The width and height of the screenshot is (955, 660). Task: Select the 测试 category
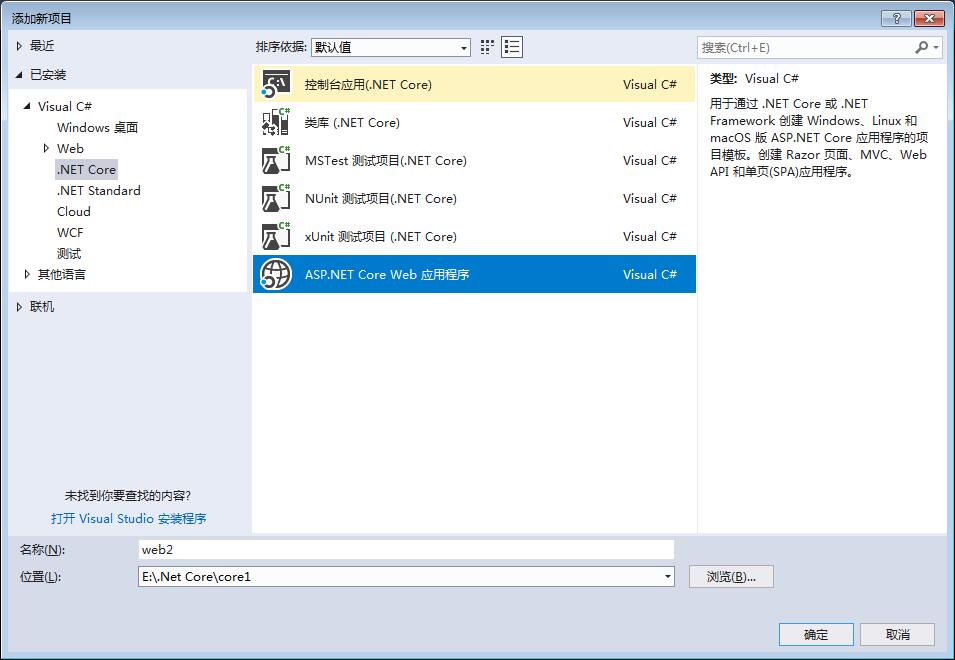click(x=69, y=253)
